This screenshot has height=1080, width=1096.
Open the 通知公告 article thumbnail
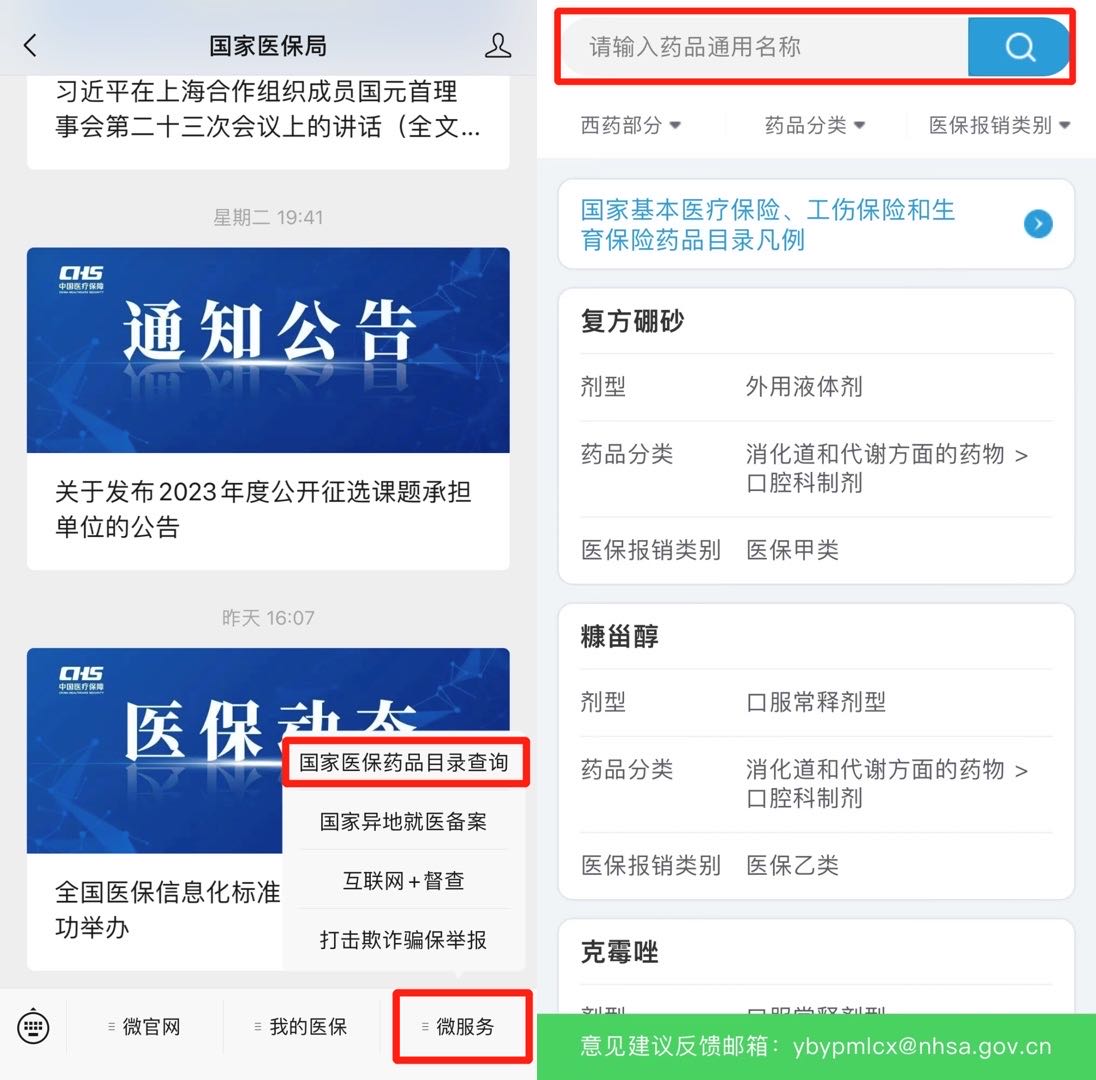(x=268, y=350)
